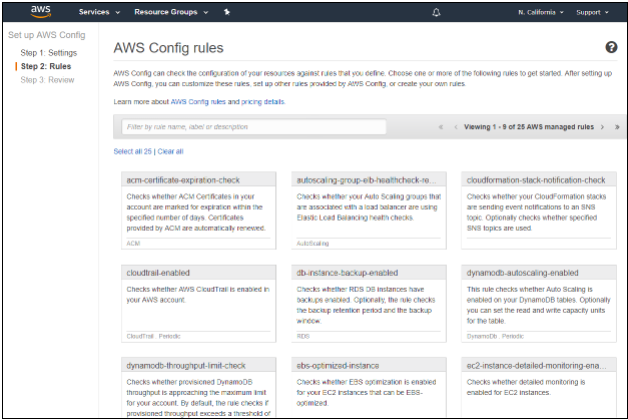This screenshot has width=628, height=420.
Task: Open the pin shortcuts icon
Action: pyautogui.click(x=227, y=12)
